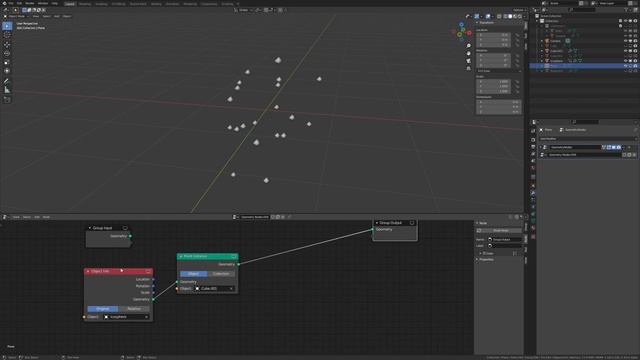Switch to the Modeling workspace tab
The height and width of the screenshot is (360, 640).
[84, 4]
